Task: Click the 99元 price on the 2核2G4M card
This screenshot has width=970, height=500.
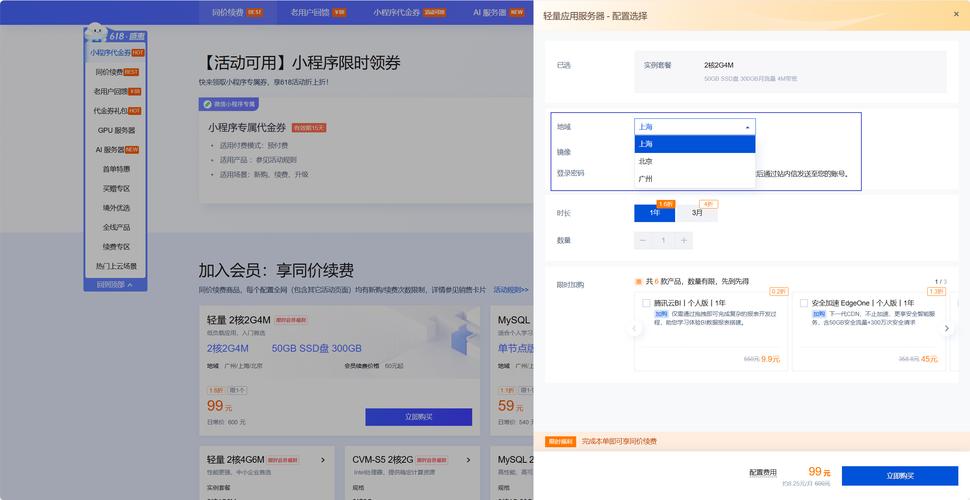Action: coord(220,407)
